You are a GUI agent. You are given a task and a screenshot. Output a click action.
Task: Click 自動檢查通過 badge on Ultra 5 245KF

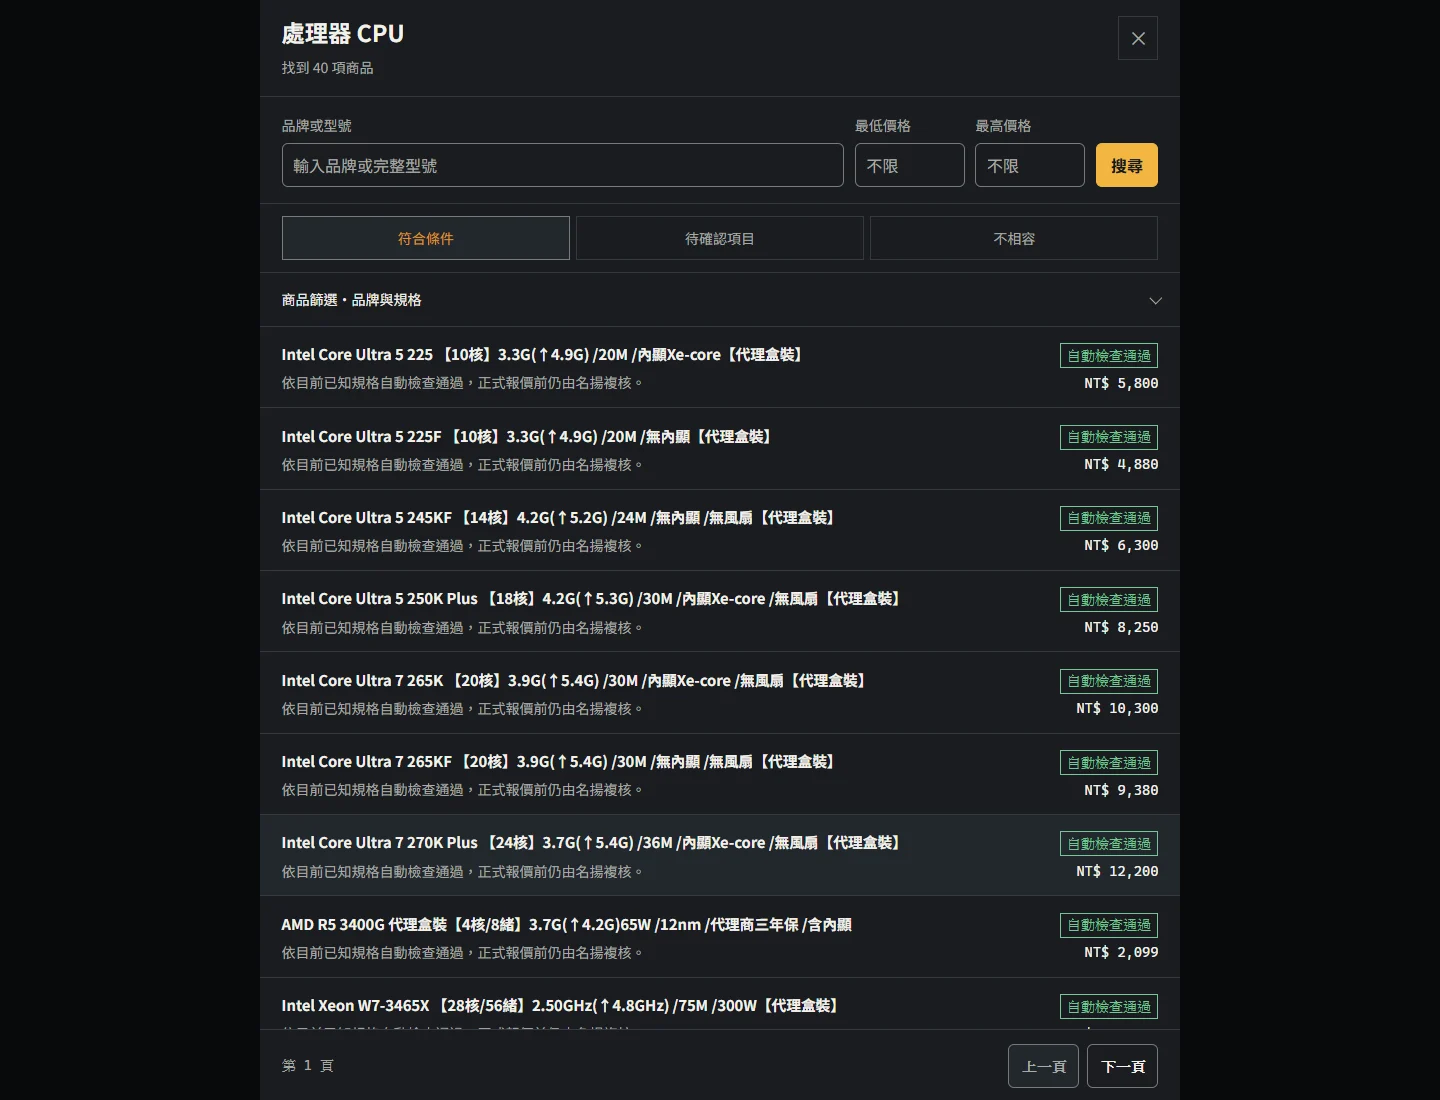1109,518
